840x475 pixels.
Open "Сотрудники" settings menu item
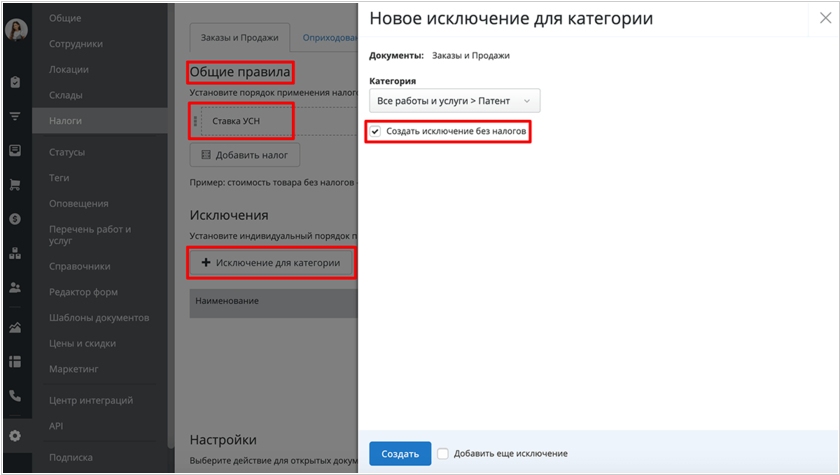coord(76,44)
